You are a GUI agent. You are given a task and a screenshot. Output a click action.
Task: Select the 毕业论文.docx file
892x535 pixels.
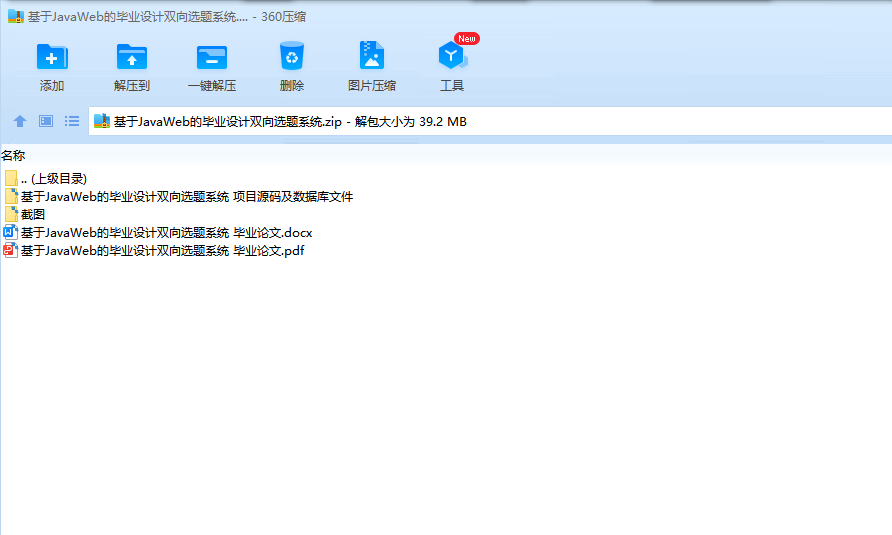point(158,233)
